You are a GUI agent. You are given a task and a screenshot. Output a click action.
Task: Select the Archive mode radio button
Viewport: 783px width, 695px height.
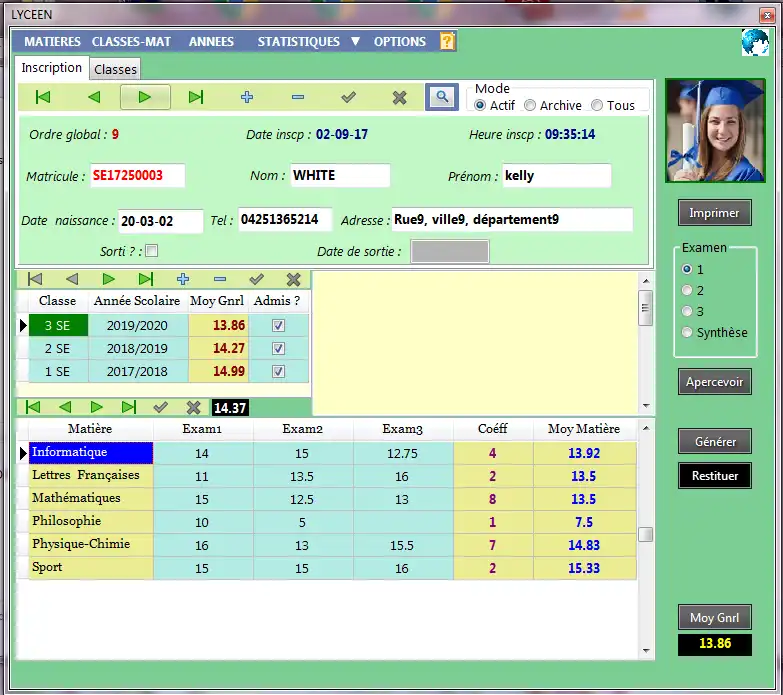530,105
